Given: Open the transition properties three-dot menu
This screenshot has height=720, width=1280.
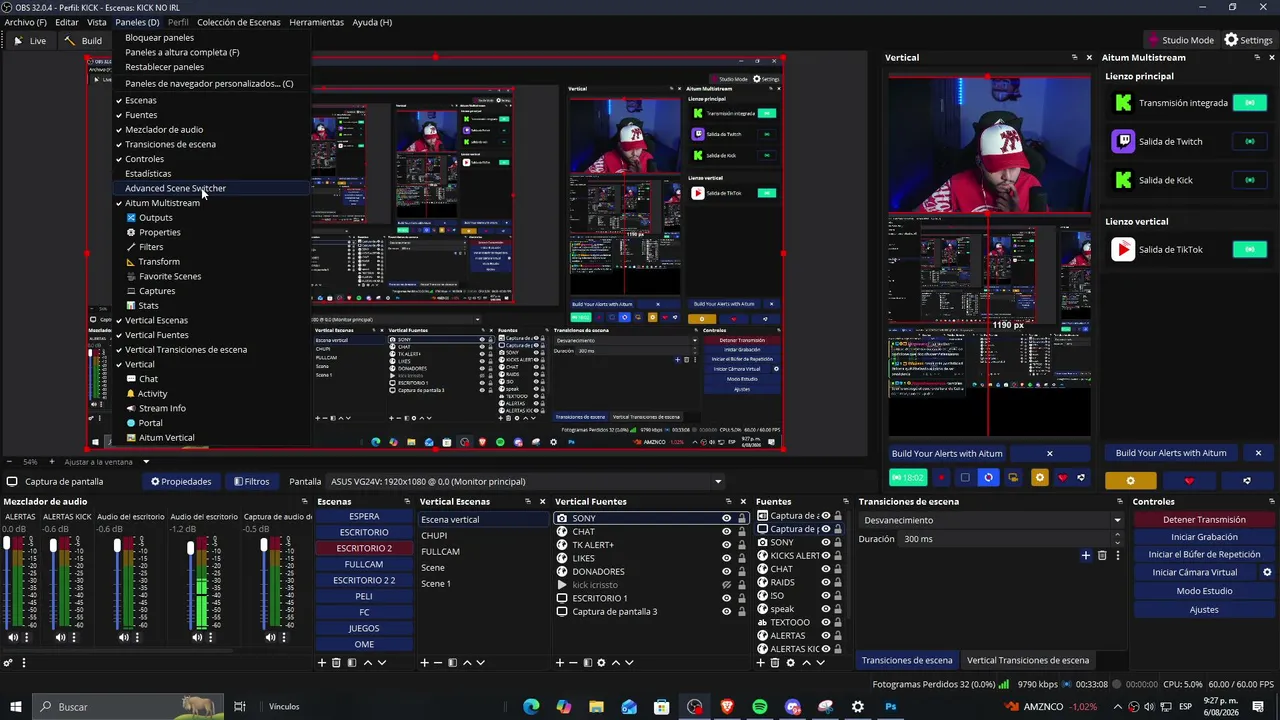Looking at the screenshot, I should pyautogui.click(x=1117, y=555).
